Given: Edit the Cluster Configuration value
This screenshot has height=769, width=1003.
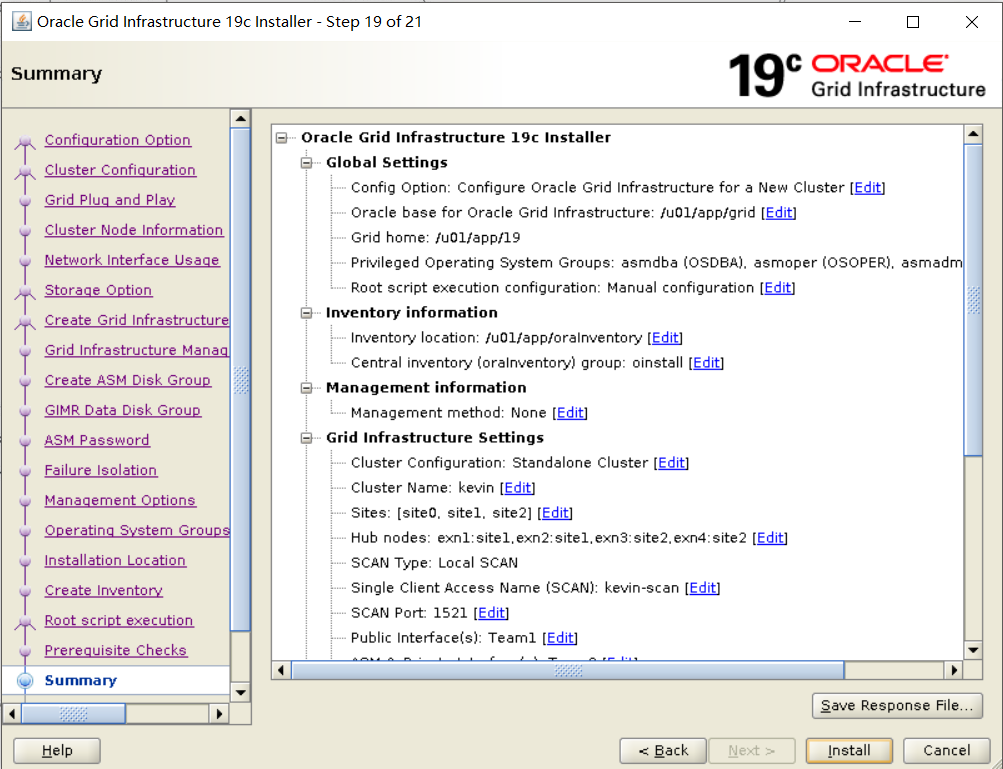Looking at the screenshot, I should [x=671, y=463].
